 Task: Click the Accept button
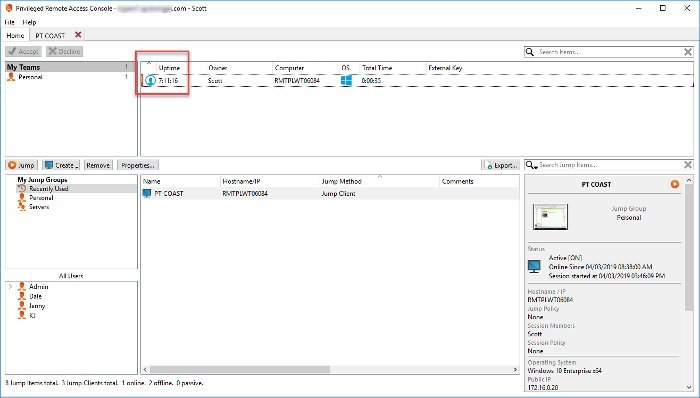(x=23, y=51)
